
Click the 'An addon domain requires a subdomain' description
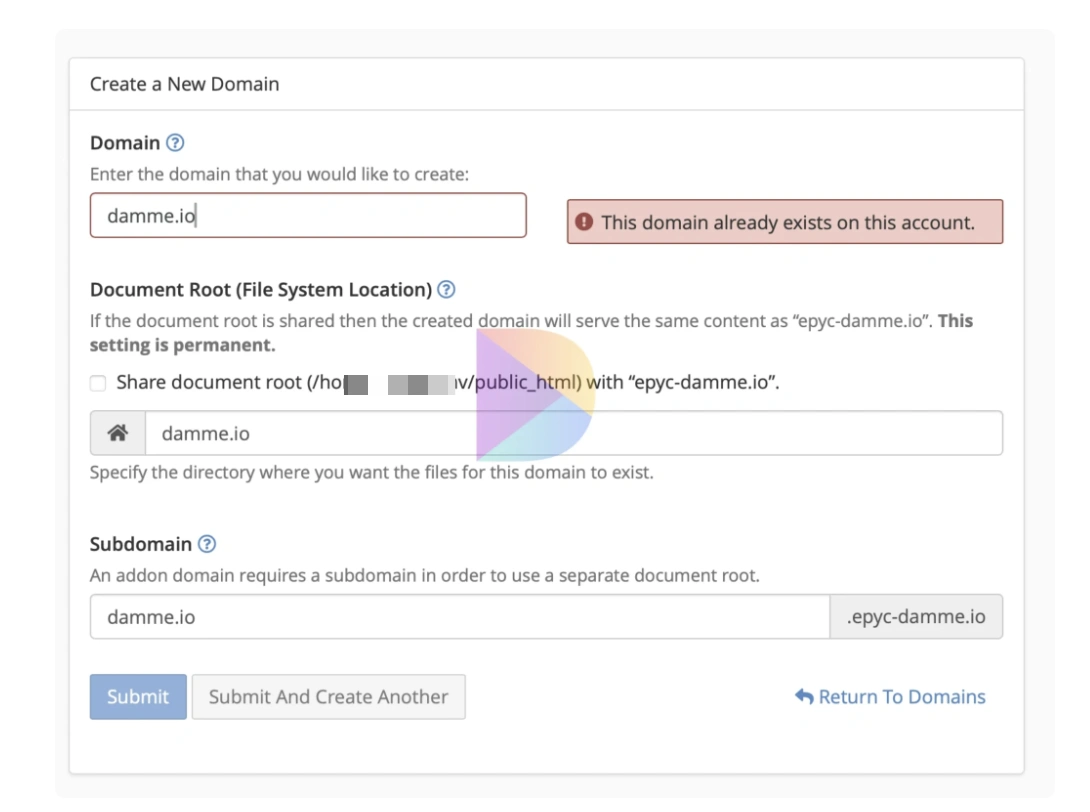[x=425, y=576]
